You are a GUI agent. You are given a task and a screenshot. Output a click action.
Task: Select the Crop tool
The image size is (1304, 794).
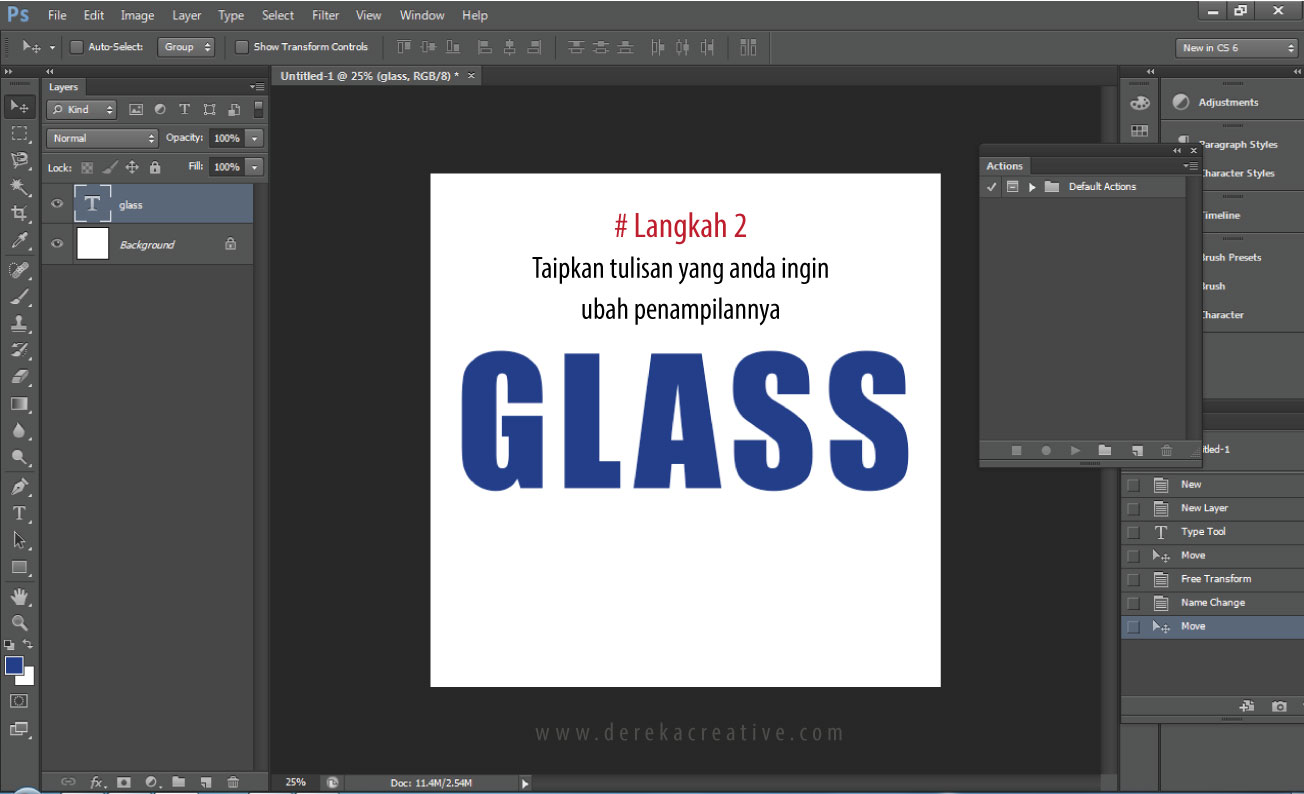(19, 213)
